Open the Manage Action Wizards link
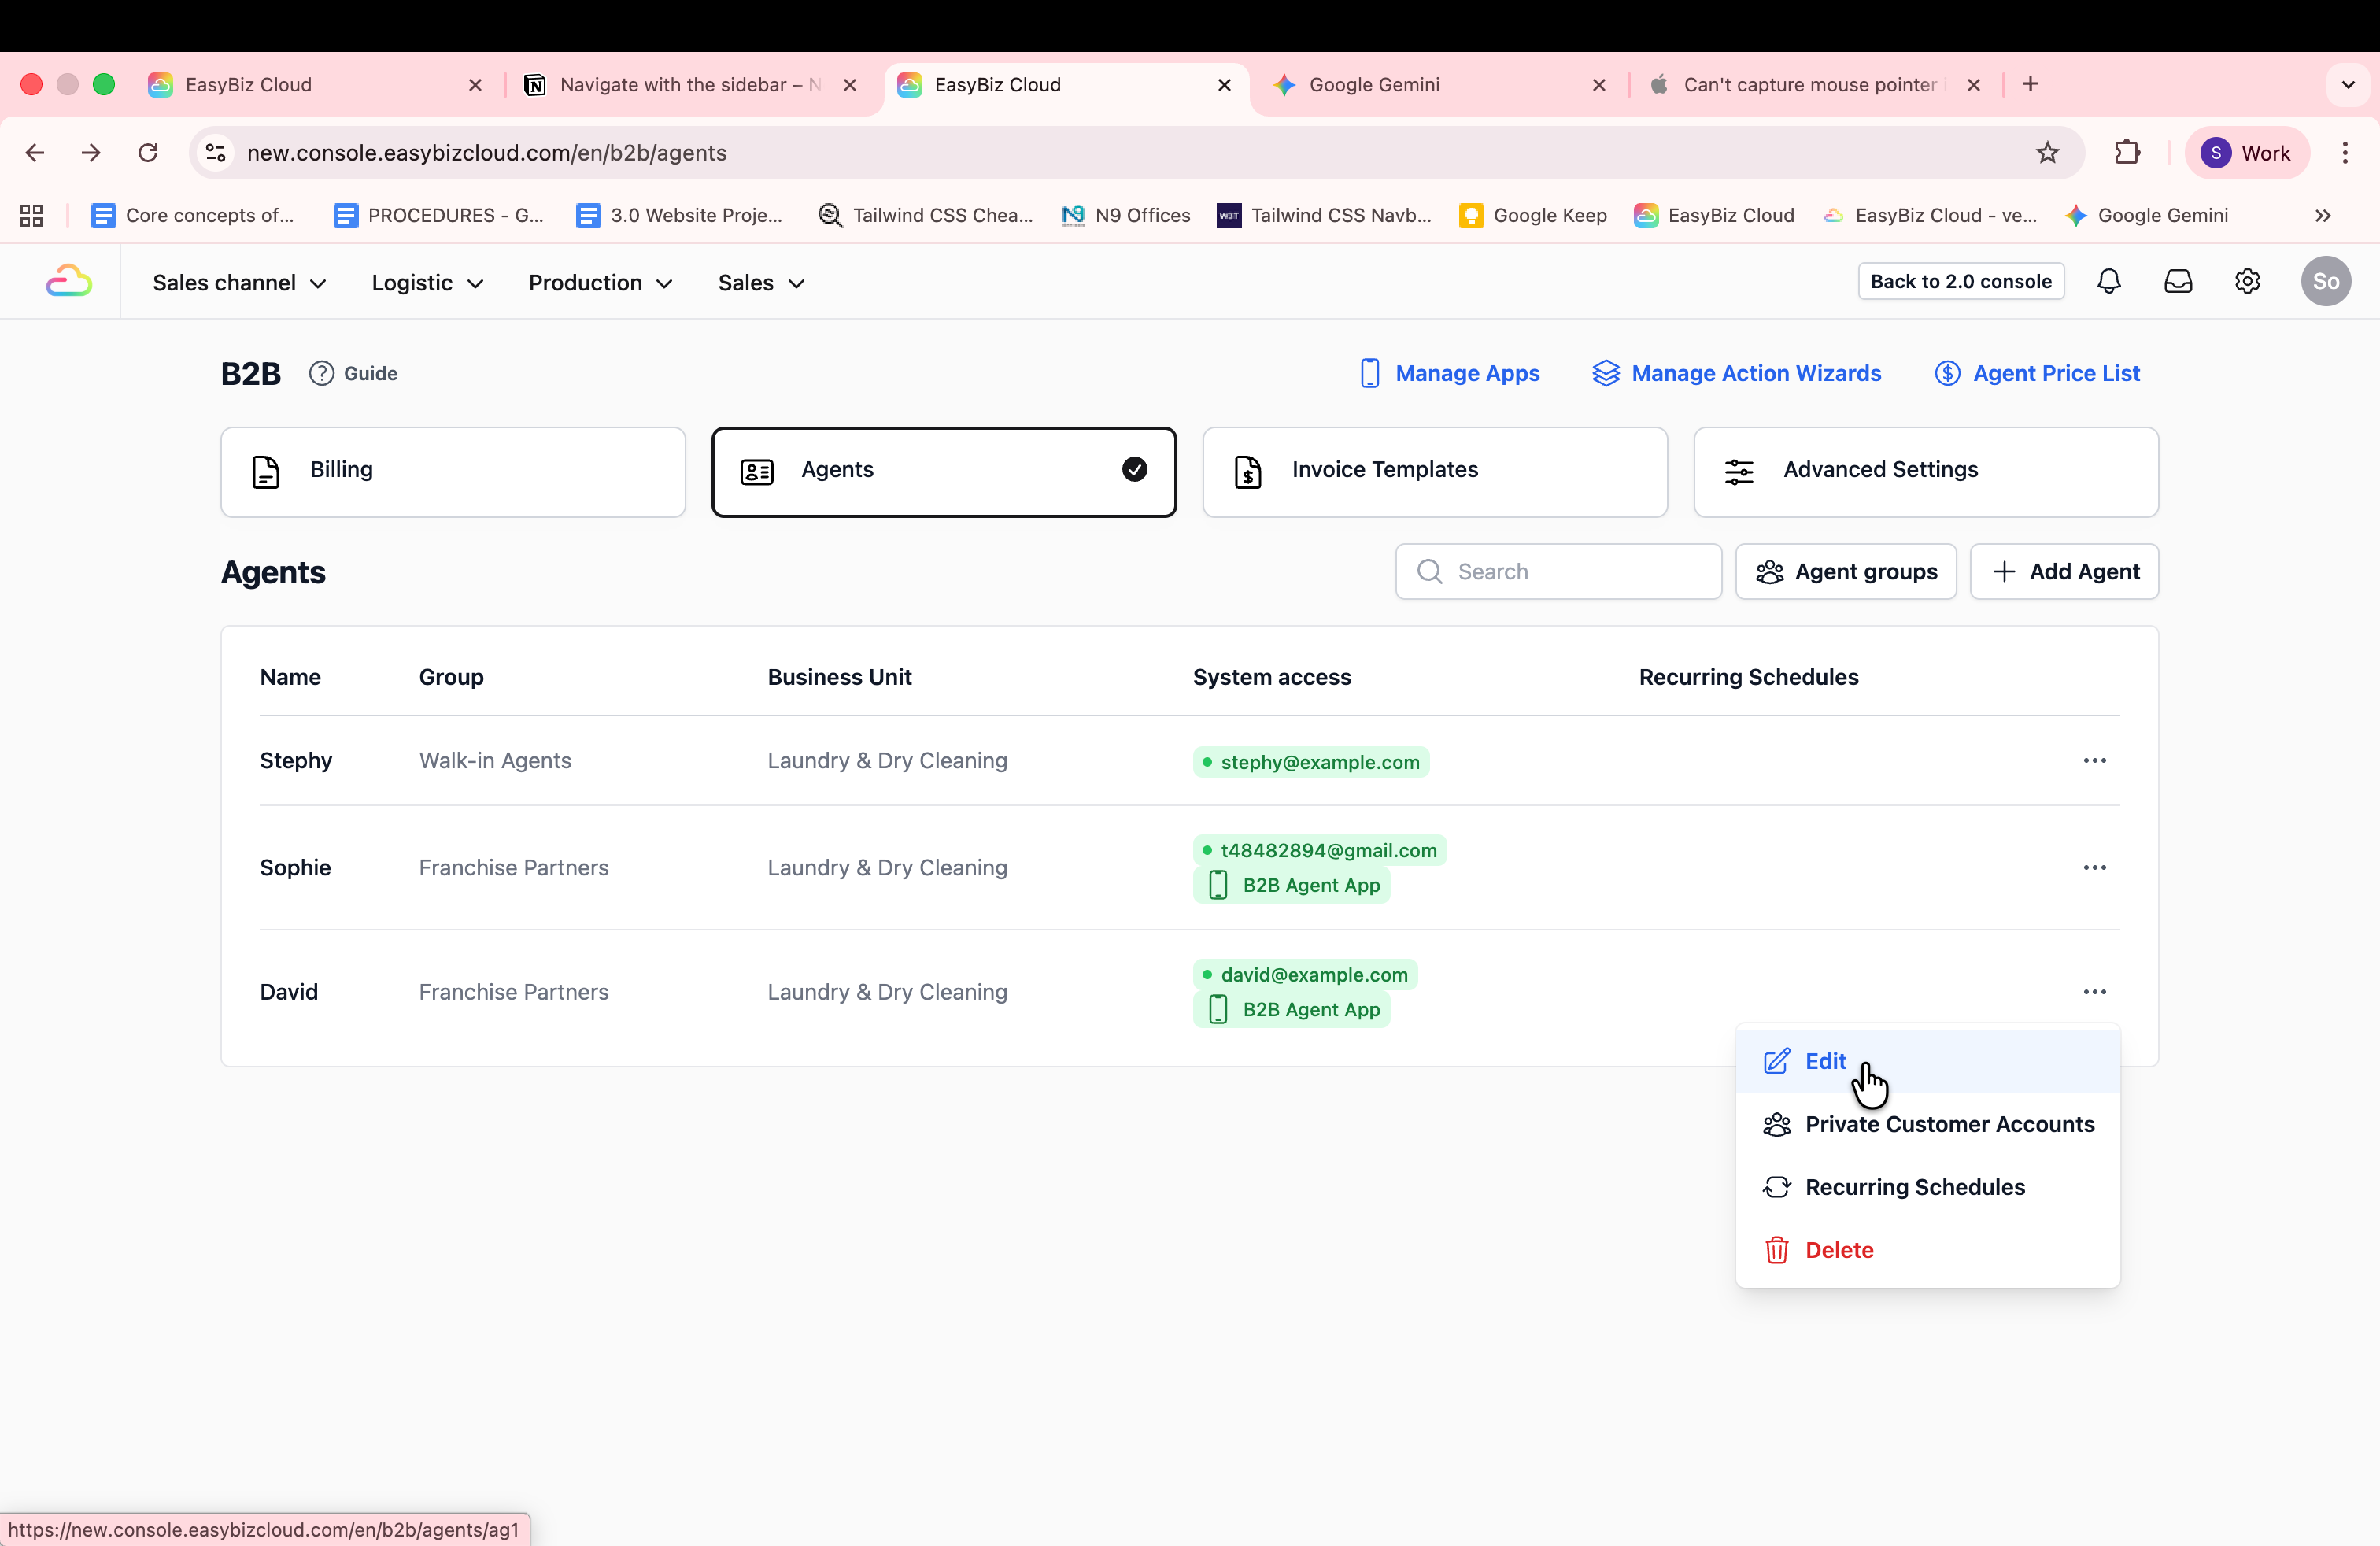Viewport: 2380px width, 1546px height. coord(1736,373)
